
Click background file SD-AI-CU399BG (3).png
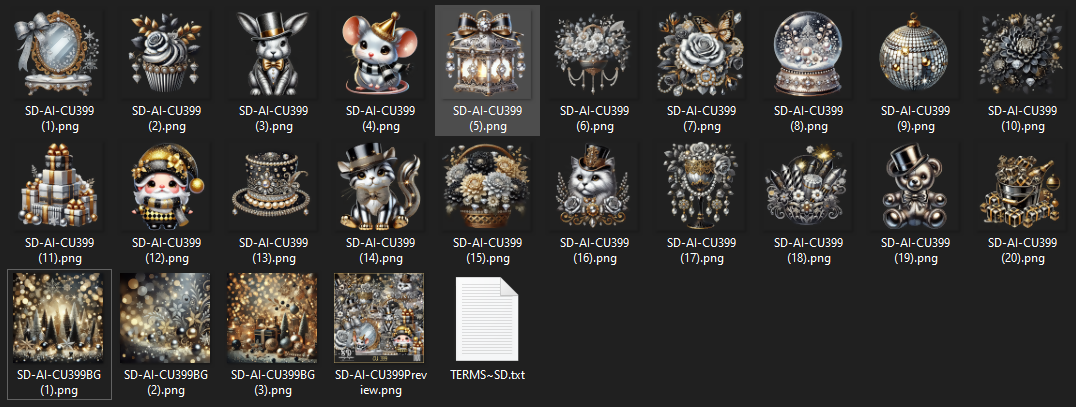(273, 318)
